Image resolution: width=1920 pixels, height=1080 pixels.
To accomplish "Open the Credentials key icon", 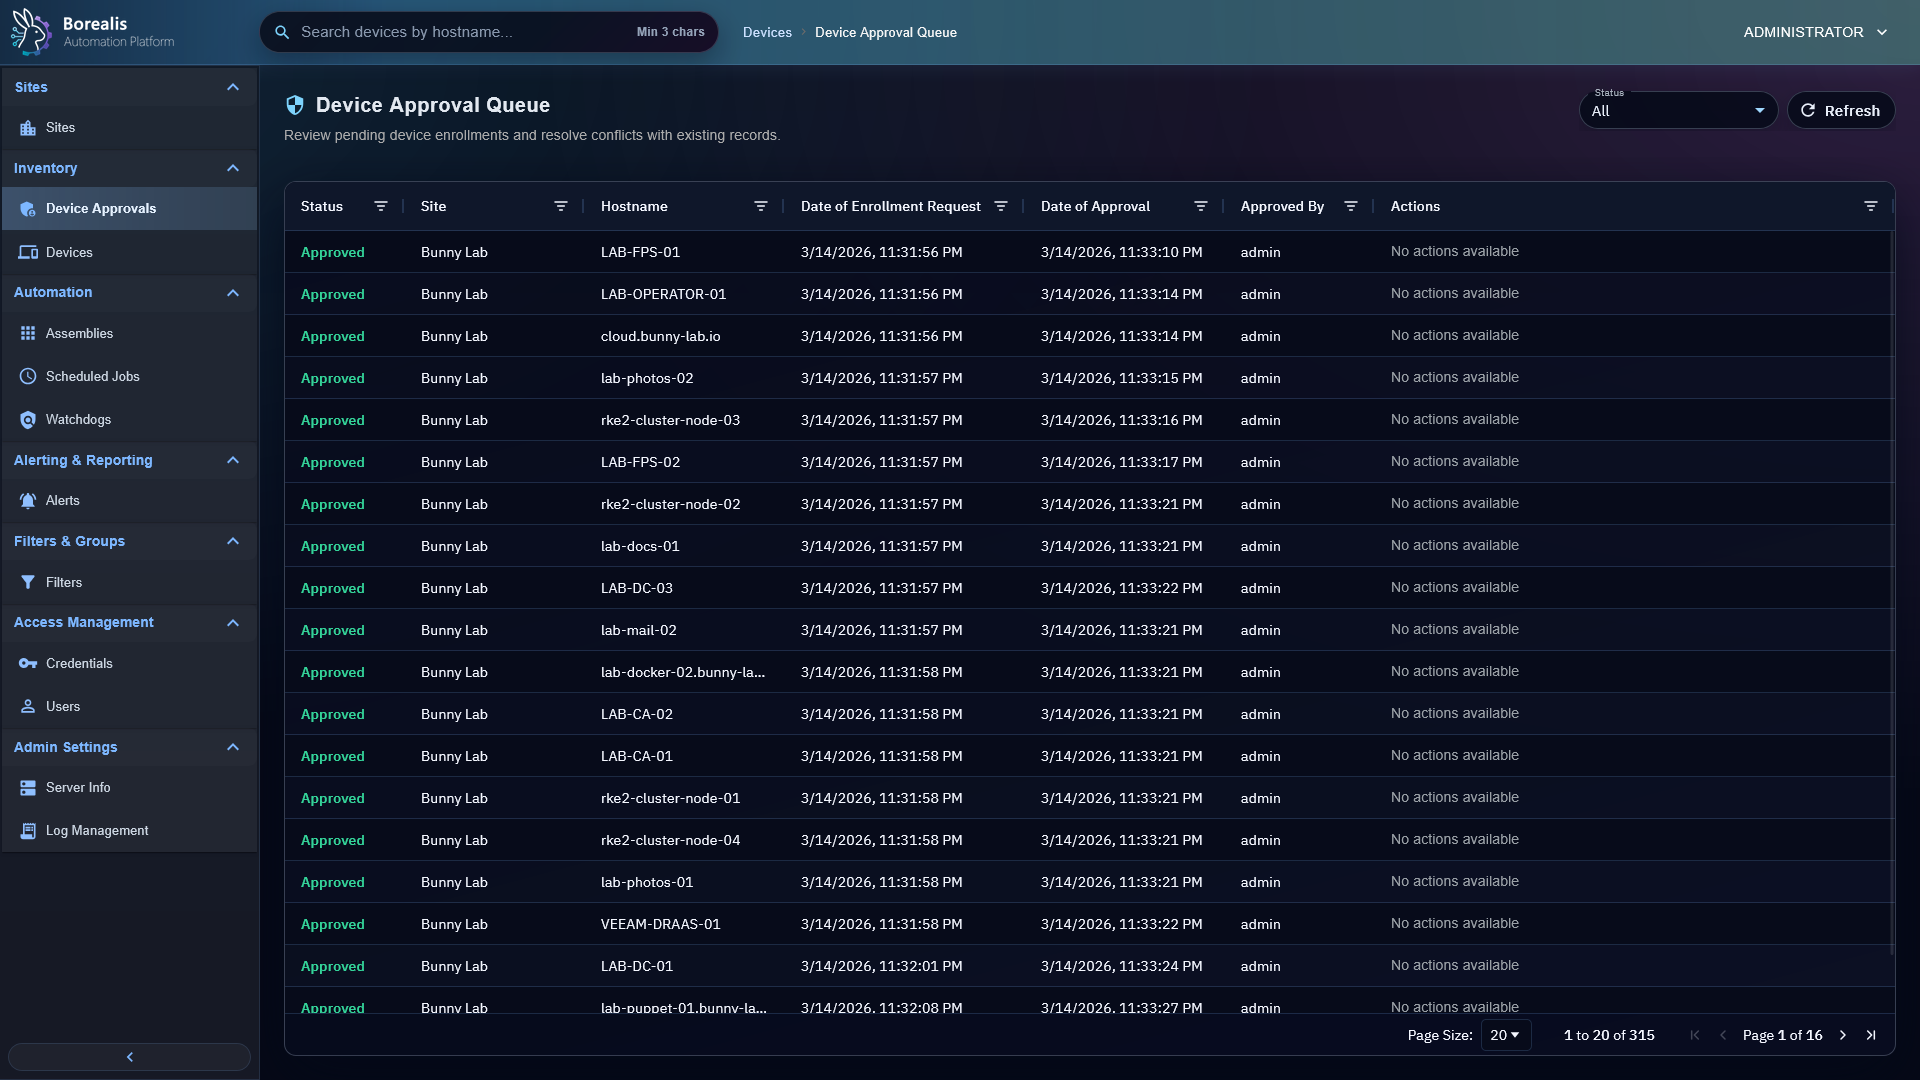I will point(28,664).
